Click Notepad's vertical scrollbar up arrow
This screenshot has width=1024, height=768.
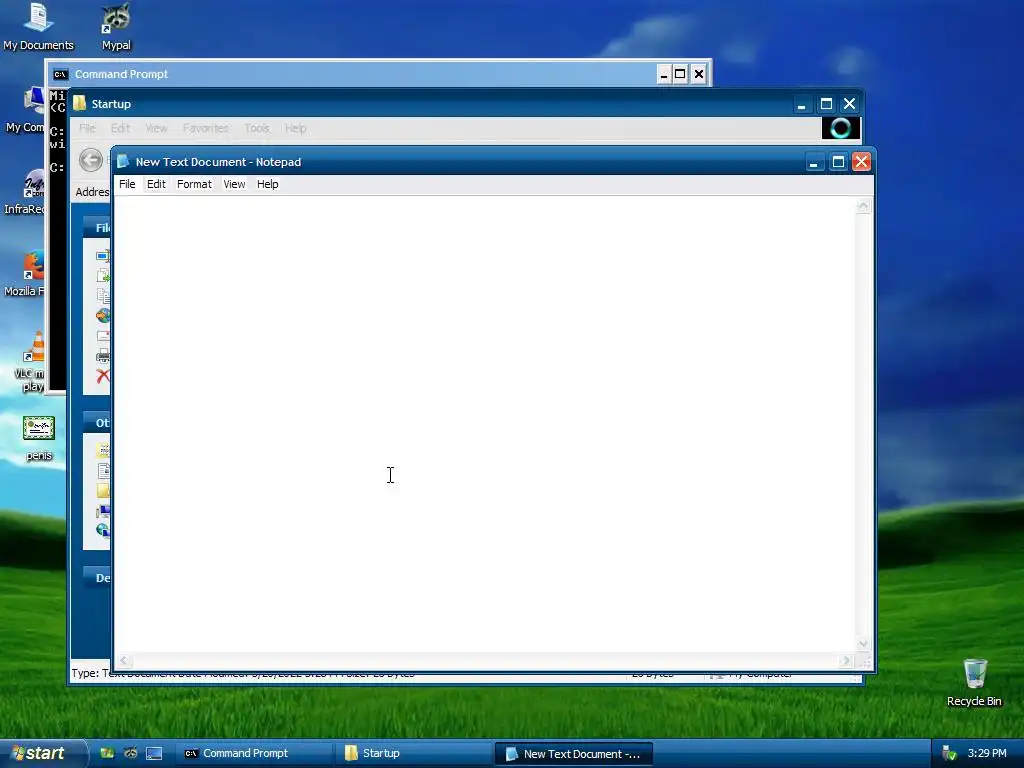point(863,206)
